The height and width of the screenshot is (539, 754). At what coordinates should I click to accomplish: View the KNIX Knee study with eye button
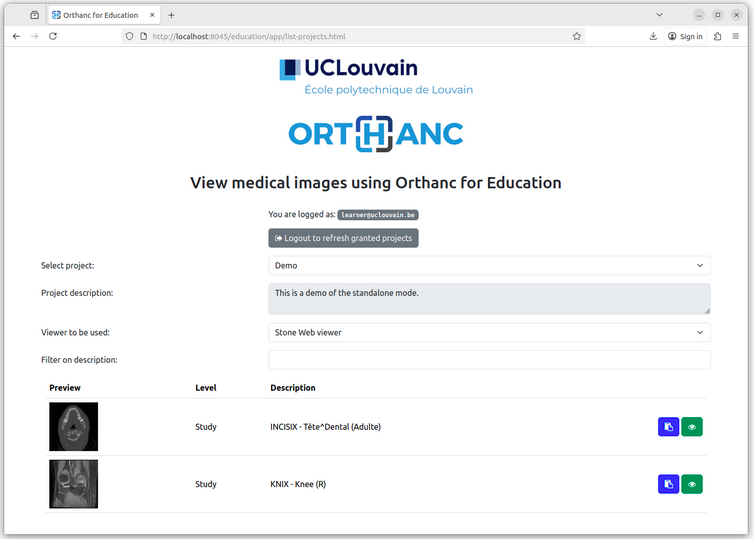click(692, 484)
